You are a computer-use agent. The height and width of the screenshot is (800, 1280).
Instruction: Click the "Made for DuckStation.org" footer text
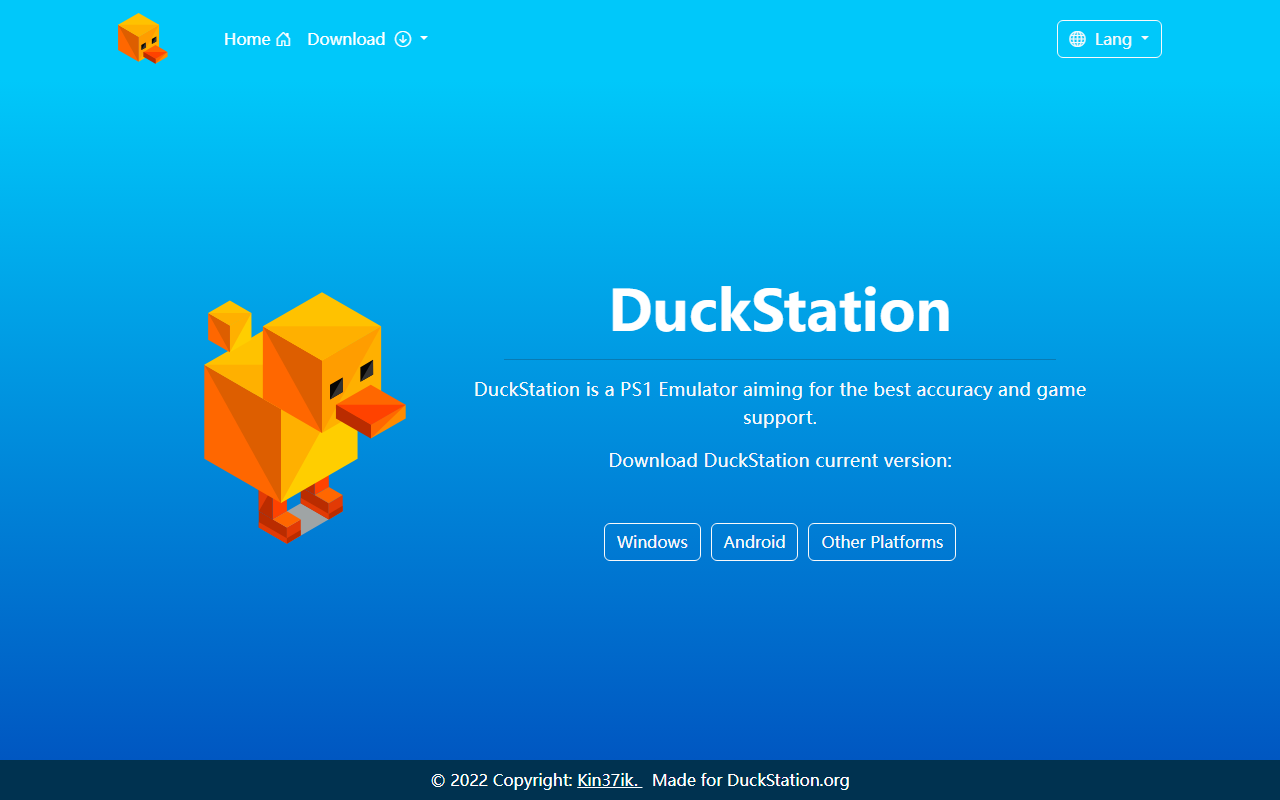tap(751, 780)
